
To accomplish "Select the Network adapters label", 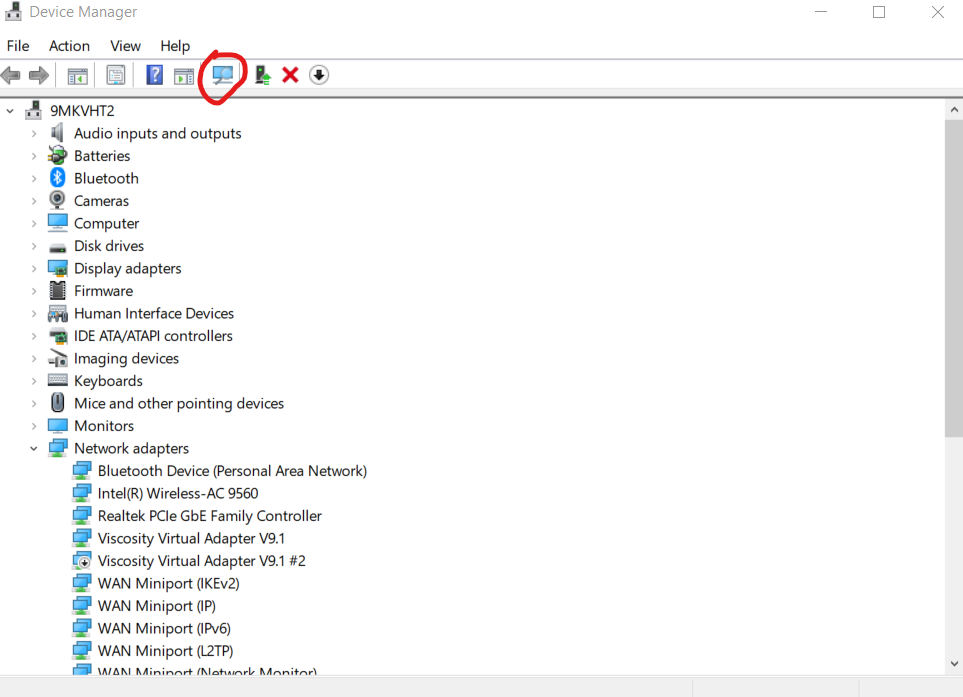I will [131, 448].
